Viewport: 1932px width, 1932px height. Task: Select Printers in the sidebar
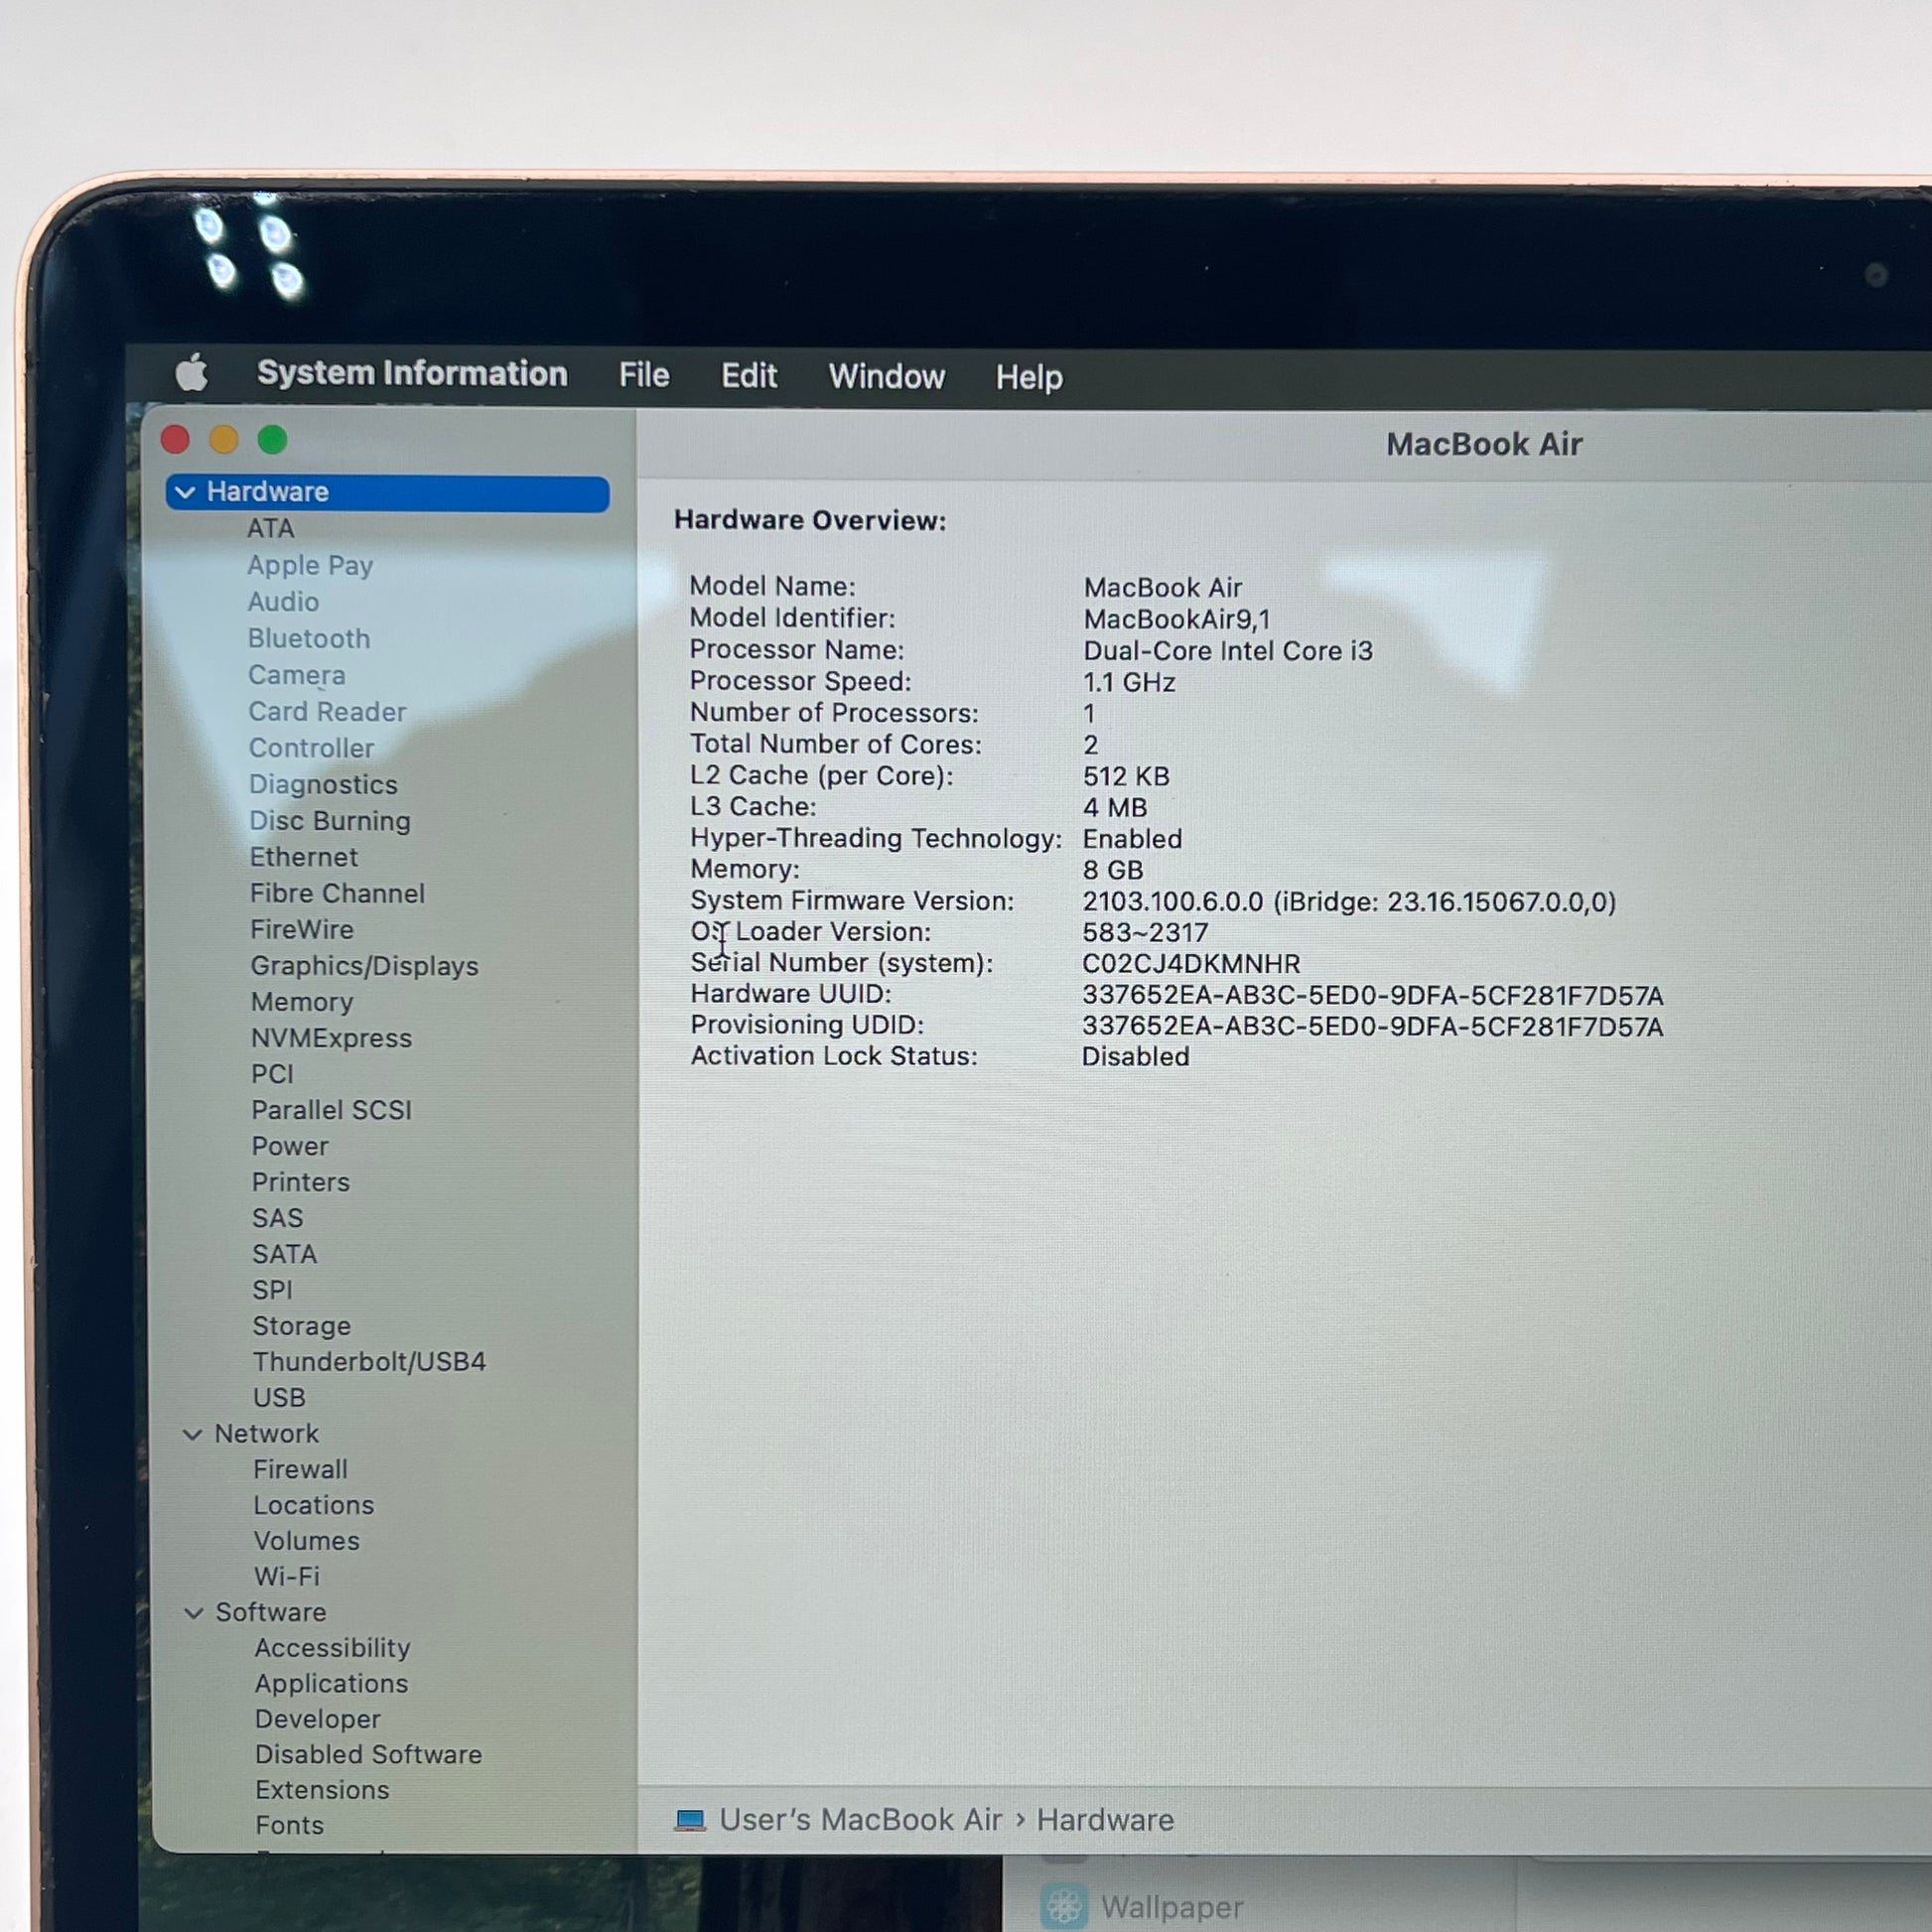(301, 1182)
